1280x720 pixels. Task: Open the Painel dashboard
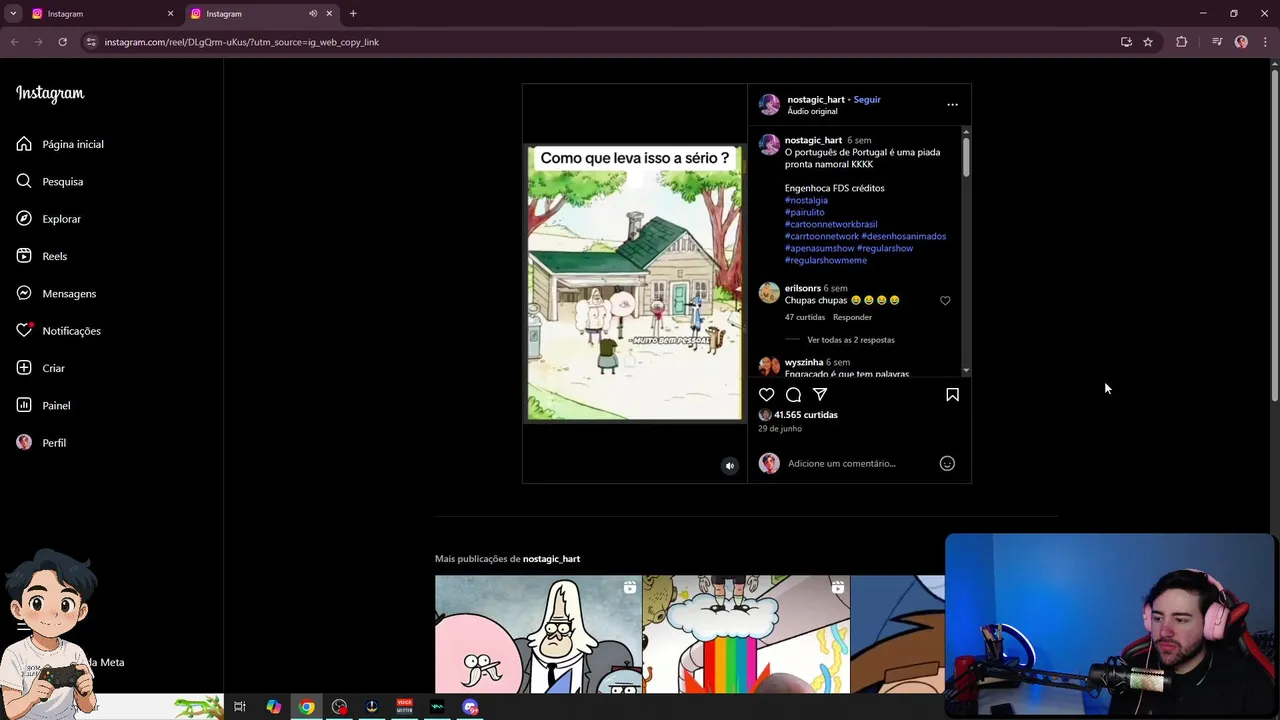coord(44,405)
